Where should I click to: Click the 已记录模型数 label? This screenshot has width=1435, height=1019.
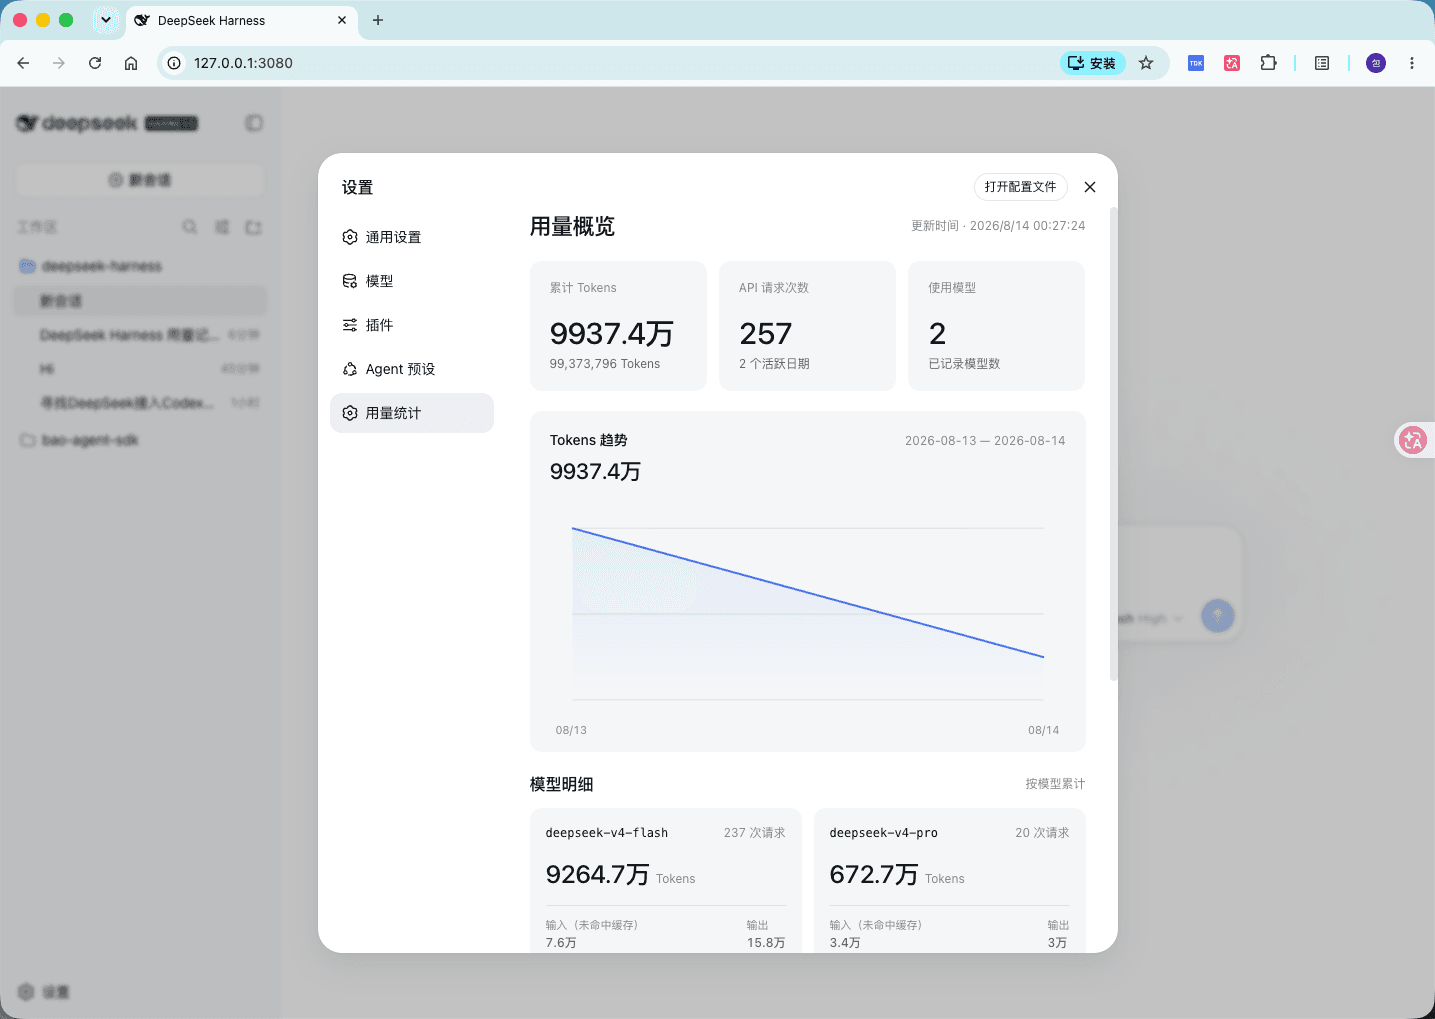[x=964, y=364]
